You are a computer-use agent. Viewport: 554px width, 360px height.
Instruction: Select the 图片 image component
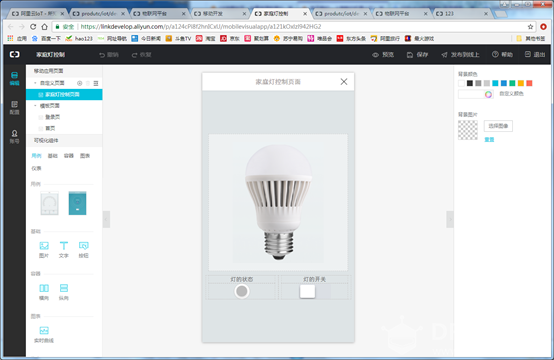pos(44,249)
